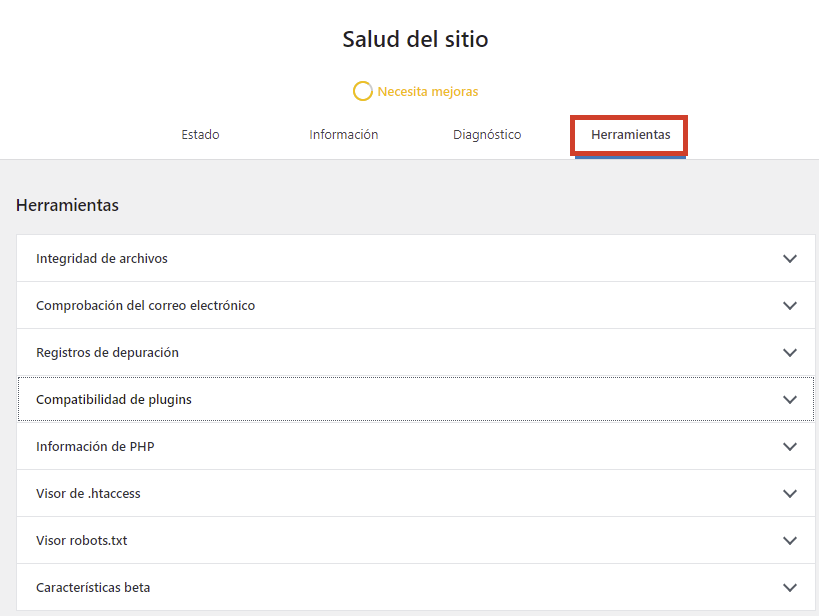Expand the Integridad de archivos section

pyautogui.click(x=416, y=258)
